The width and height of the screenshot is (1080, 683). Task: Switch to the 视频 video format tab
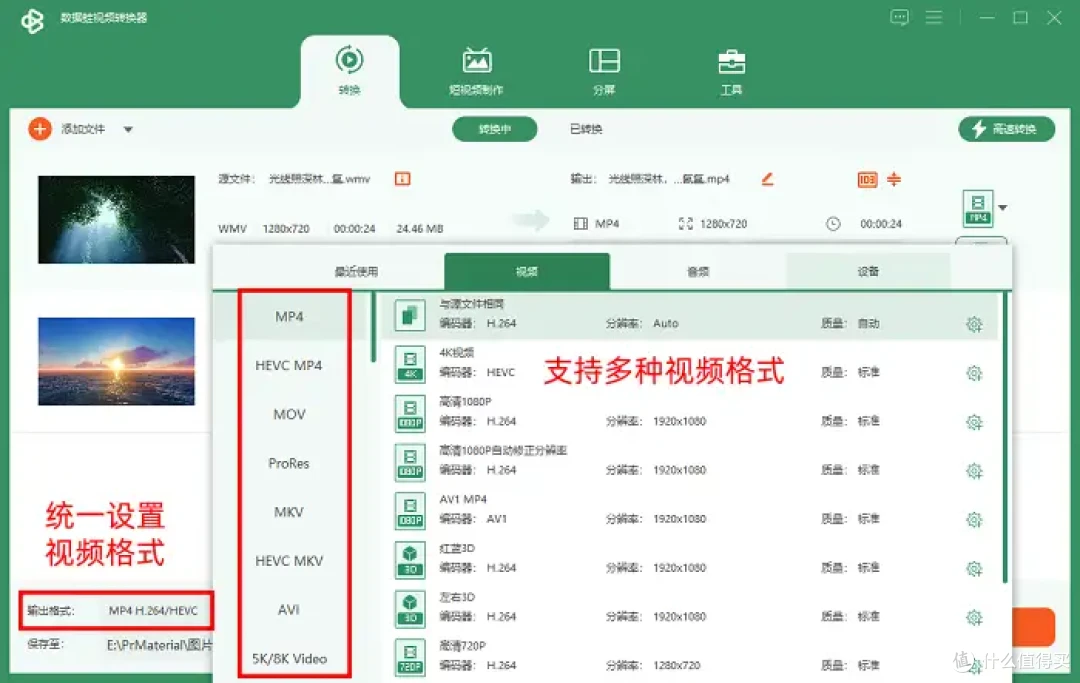[527, 271]
